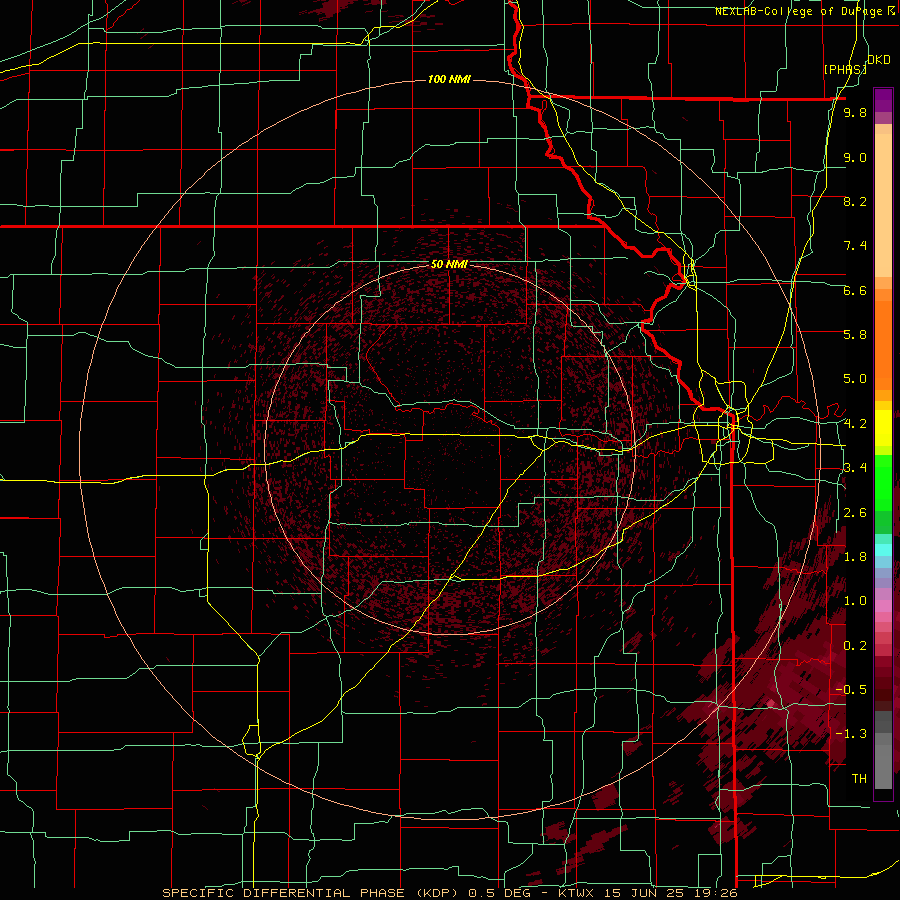Pick the purple segment at the color bar's top
The width and height of the screenshot is (900, 900).
883,100
